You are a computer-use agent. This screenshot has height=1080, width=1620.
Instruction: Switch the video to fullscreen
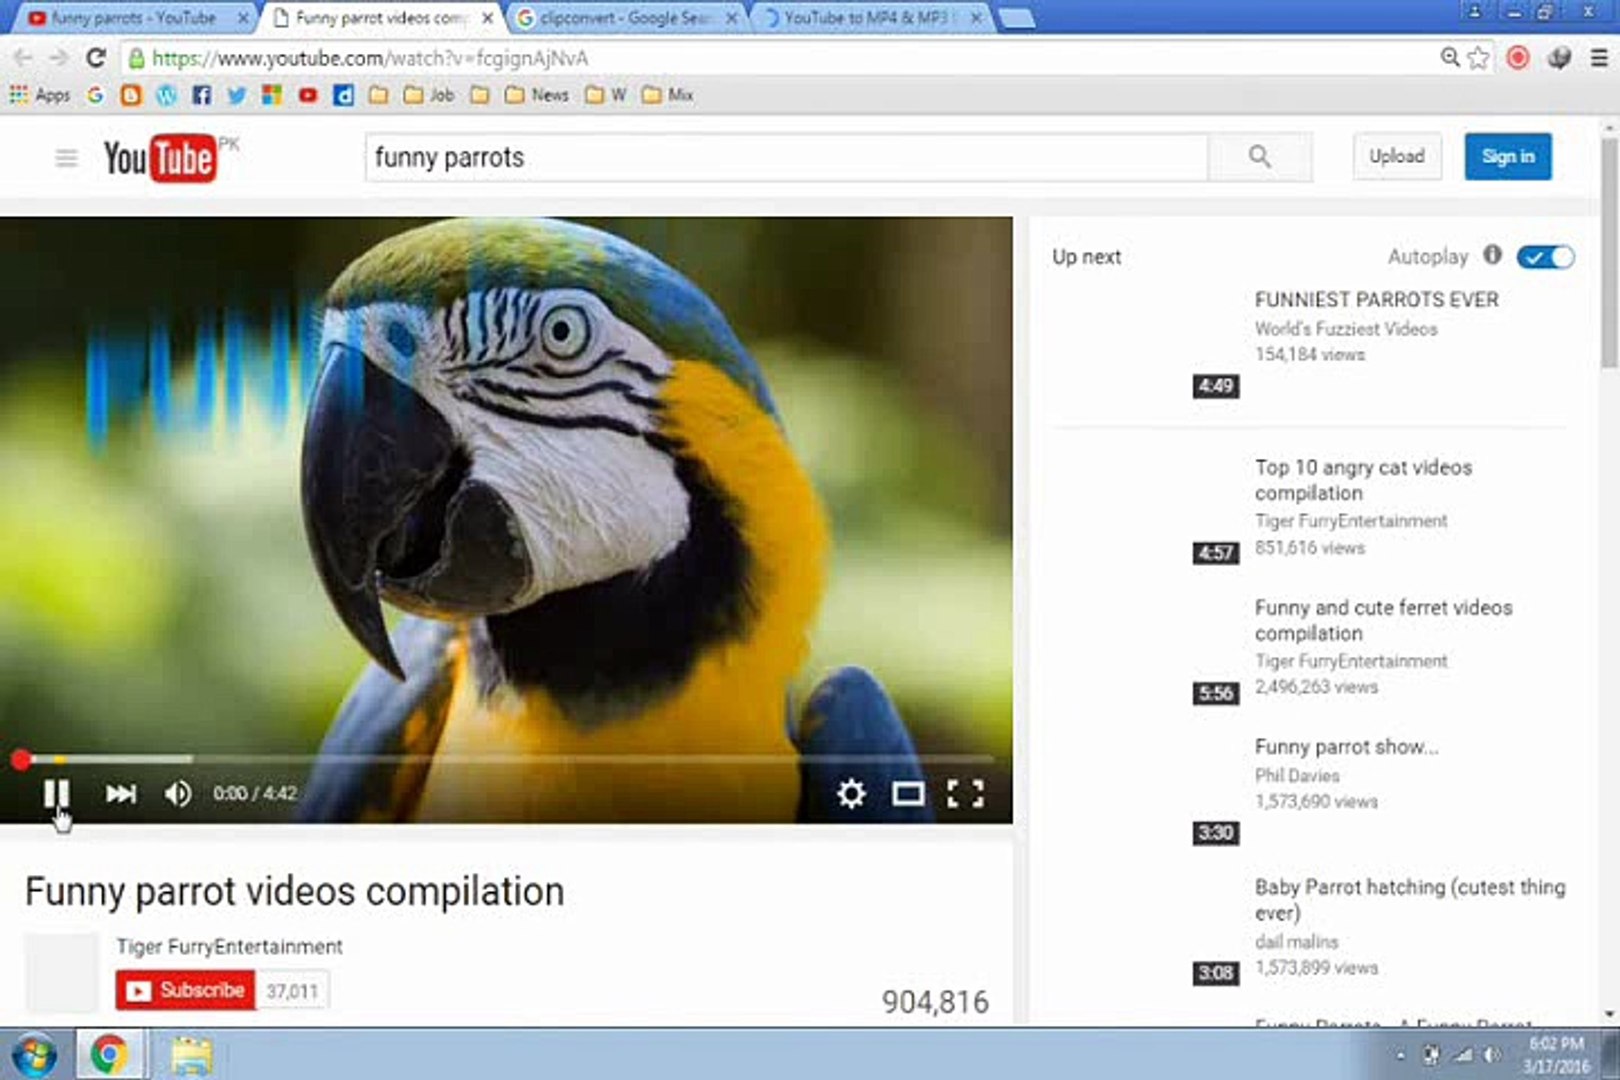965,793
